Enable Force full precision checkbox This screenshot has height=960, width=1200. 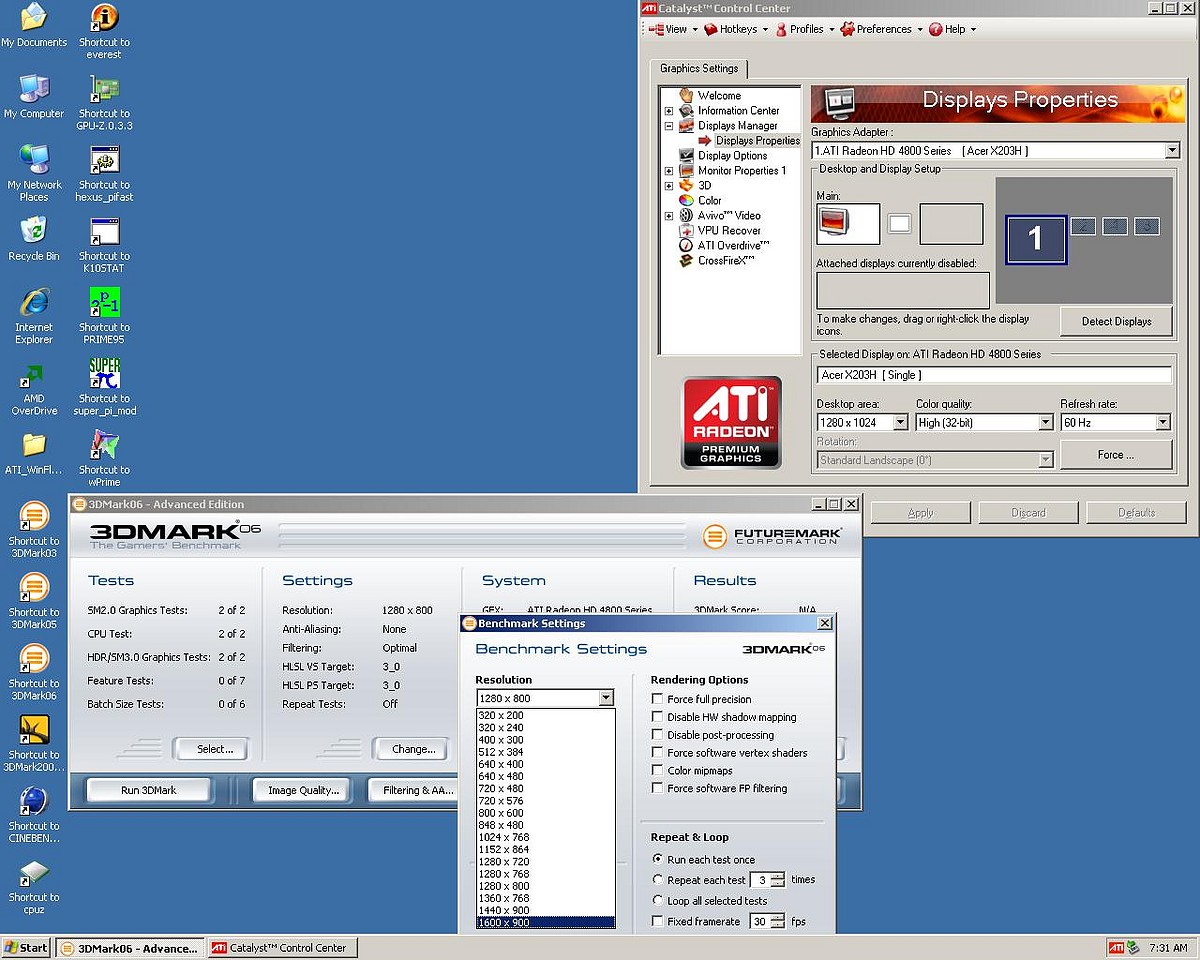click(x=657, y=699)
